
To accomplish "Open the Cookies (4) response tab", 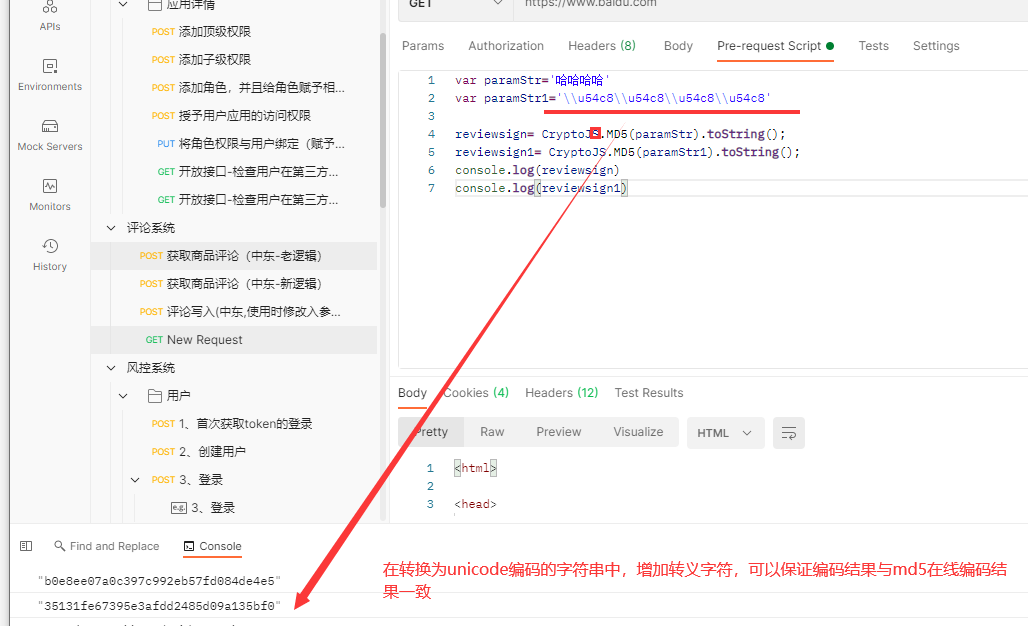I will [x=475, y=392].
